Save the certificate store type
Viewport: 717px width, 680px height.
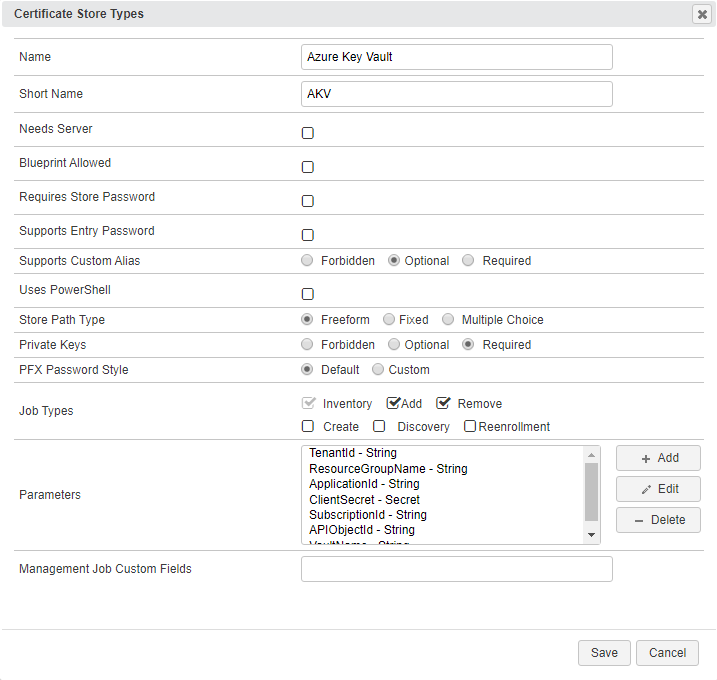[604, 653]
